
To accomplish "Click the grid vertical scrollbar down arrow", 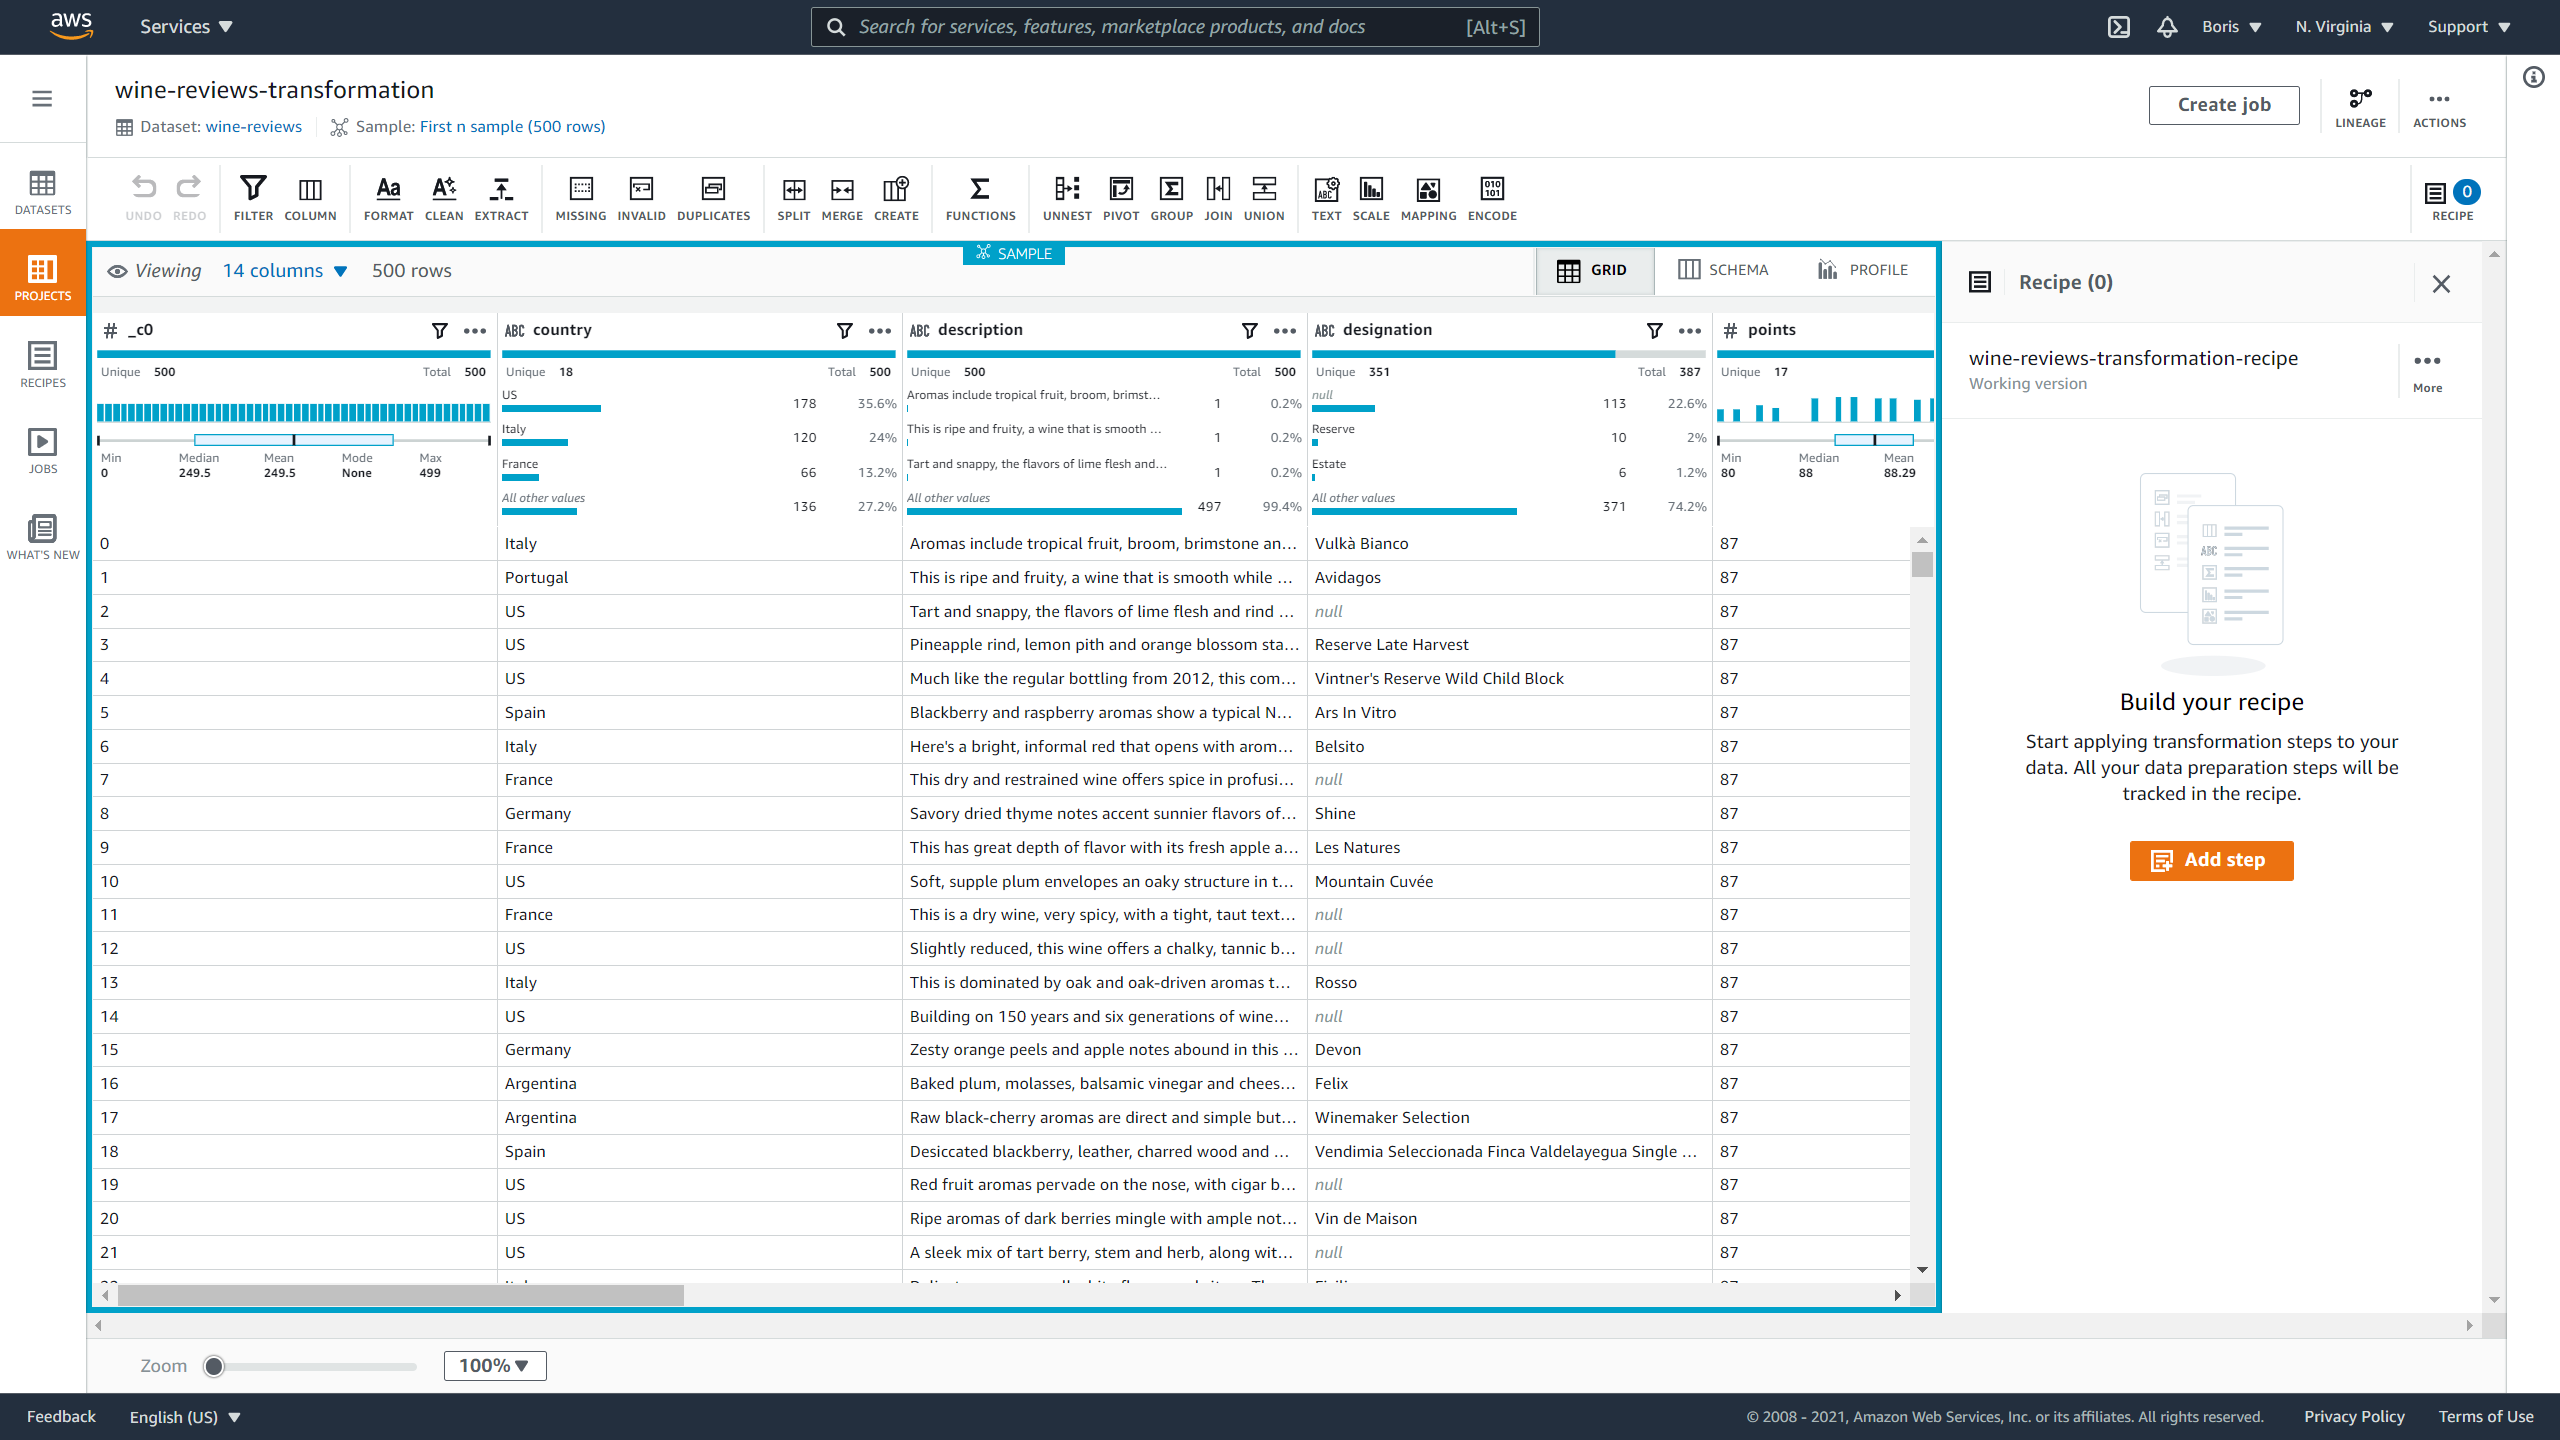I will click(1922, 1270).
